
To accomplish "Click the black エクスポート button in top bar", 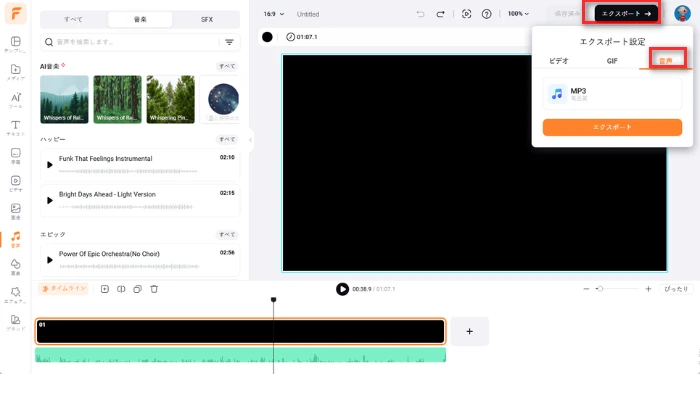I will [626, 14].
